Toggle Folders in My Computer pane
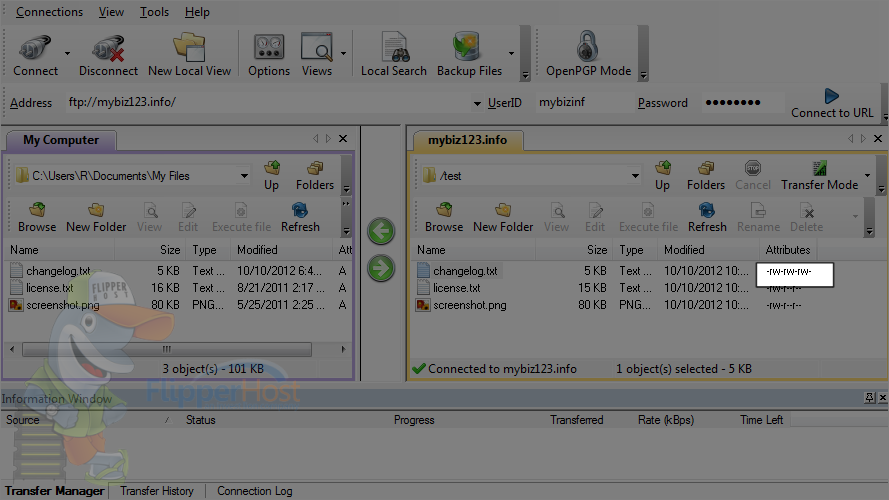The image size is (889, 500). click(315, 176)
